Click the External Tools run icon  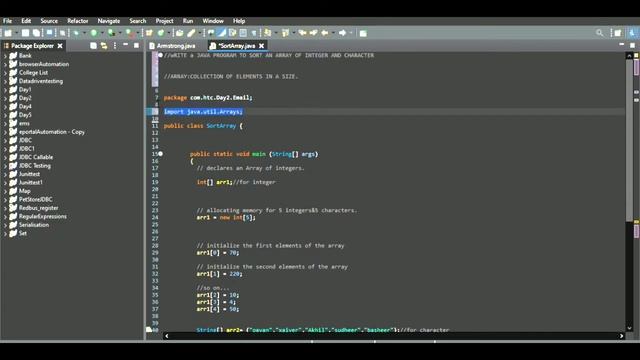coord(129,33)
